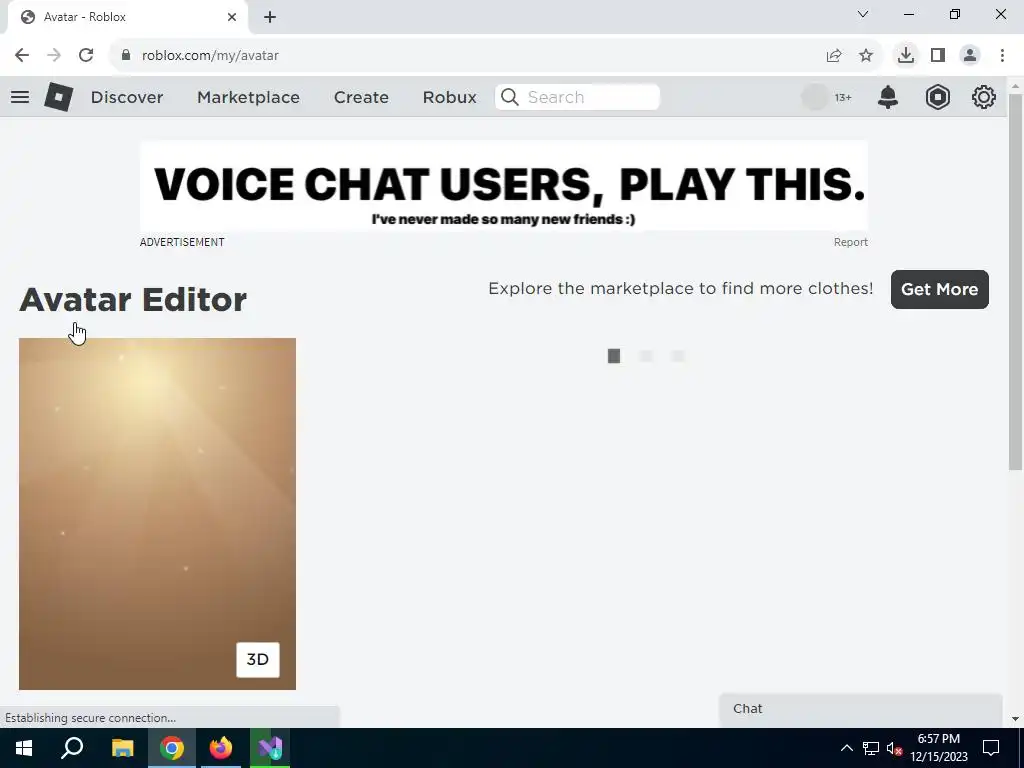Click Chrome icon on taskbar

[x=172, y=748]
